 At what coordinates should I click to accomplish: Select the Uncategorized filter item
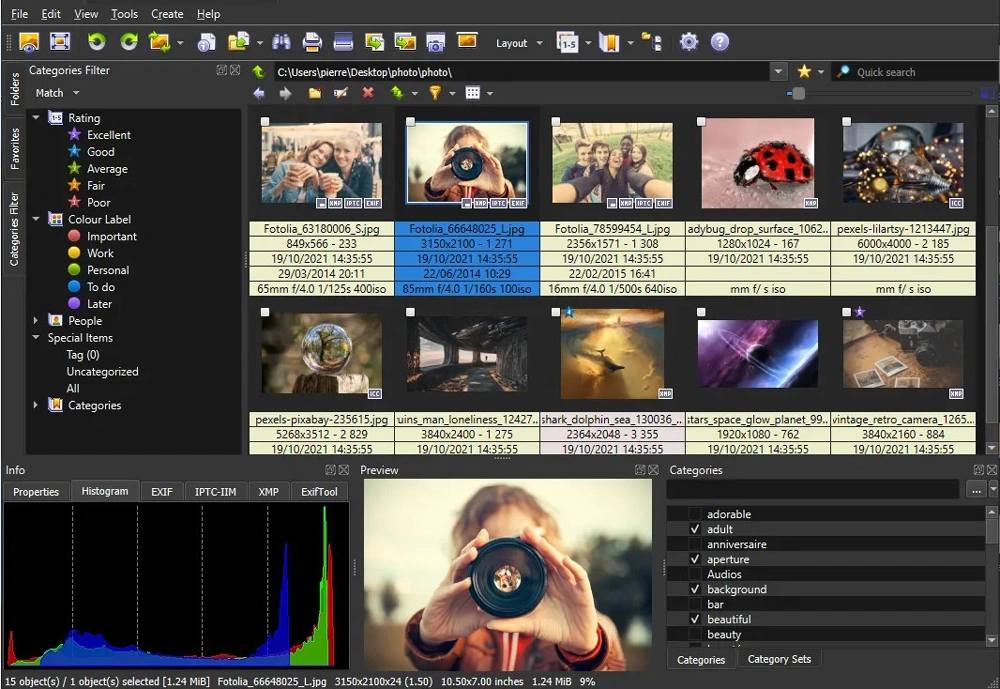(x=102, y=371)
